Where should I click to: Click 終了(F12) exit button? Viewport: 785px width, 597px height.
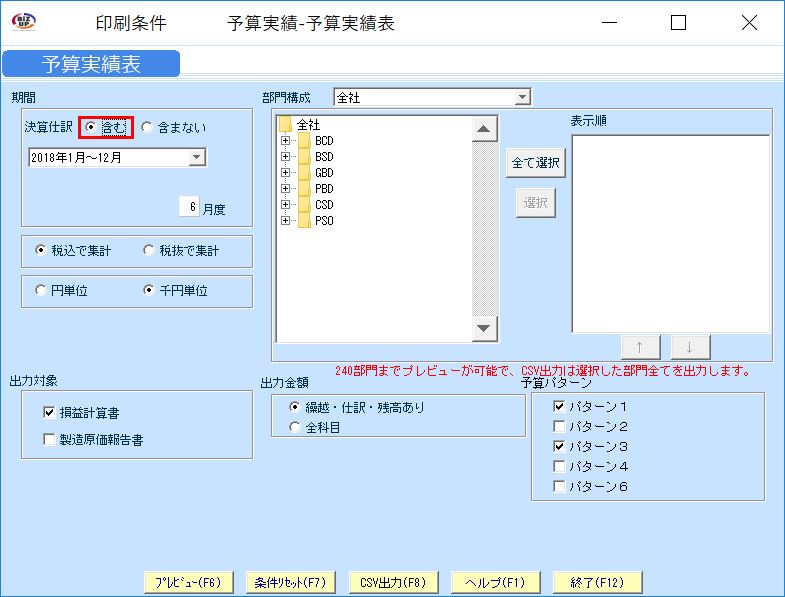tap(597, 582)
